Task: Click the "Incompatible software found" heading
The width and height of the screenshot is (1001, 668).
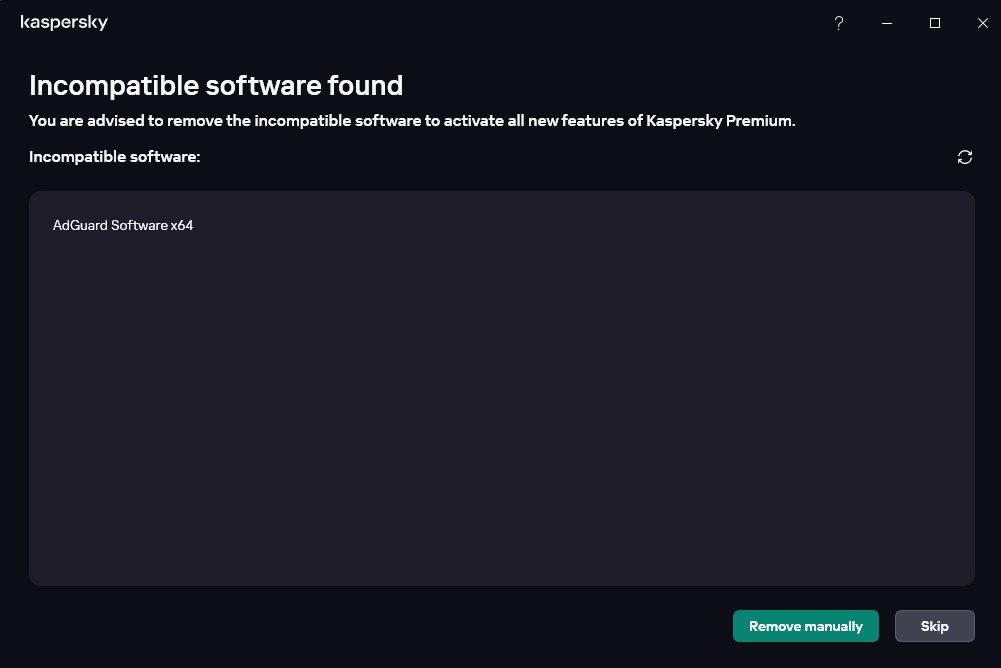Action: click(x=216, y=86)
